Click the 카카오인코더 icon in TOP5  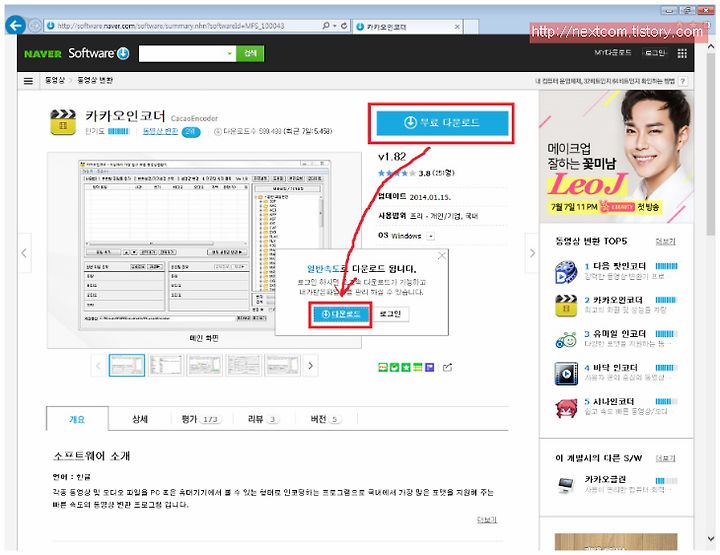point(566,306)
